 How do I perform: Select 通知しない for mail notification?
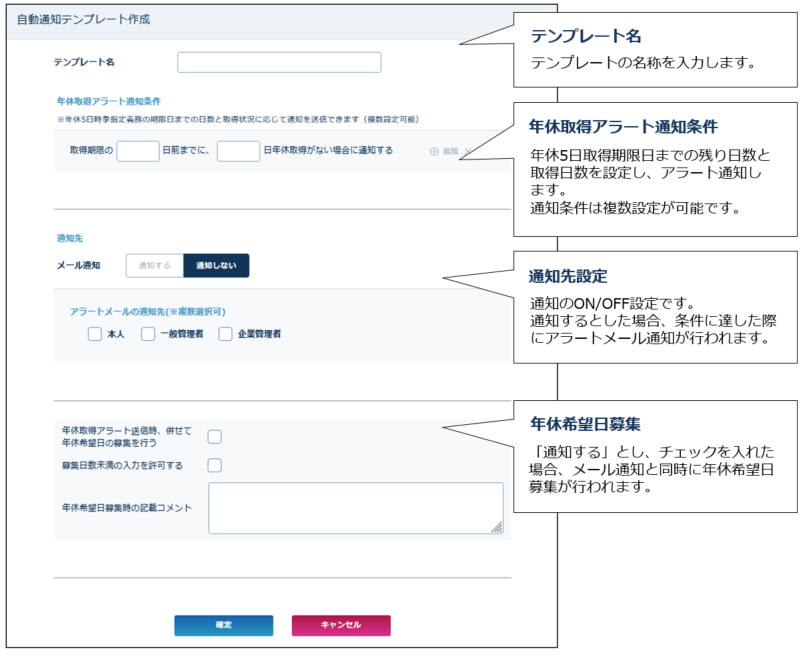[216, 265]
